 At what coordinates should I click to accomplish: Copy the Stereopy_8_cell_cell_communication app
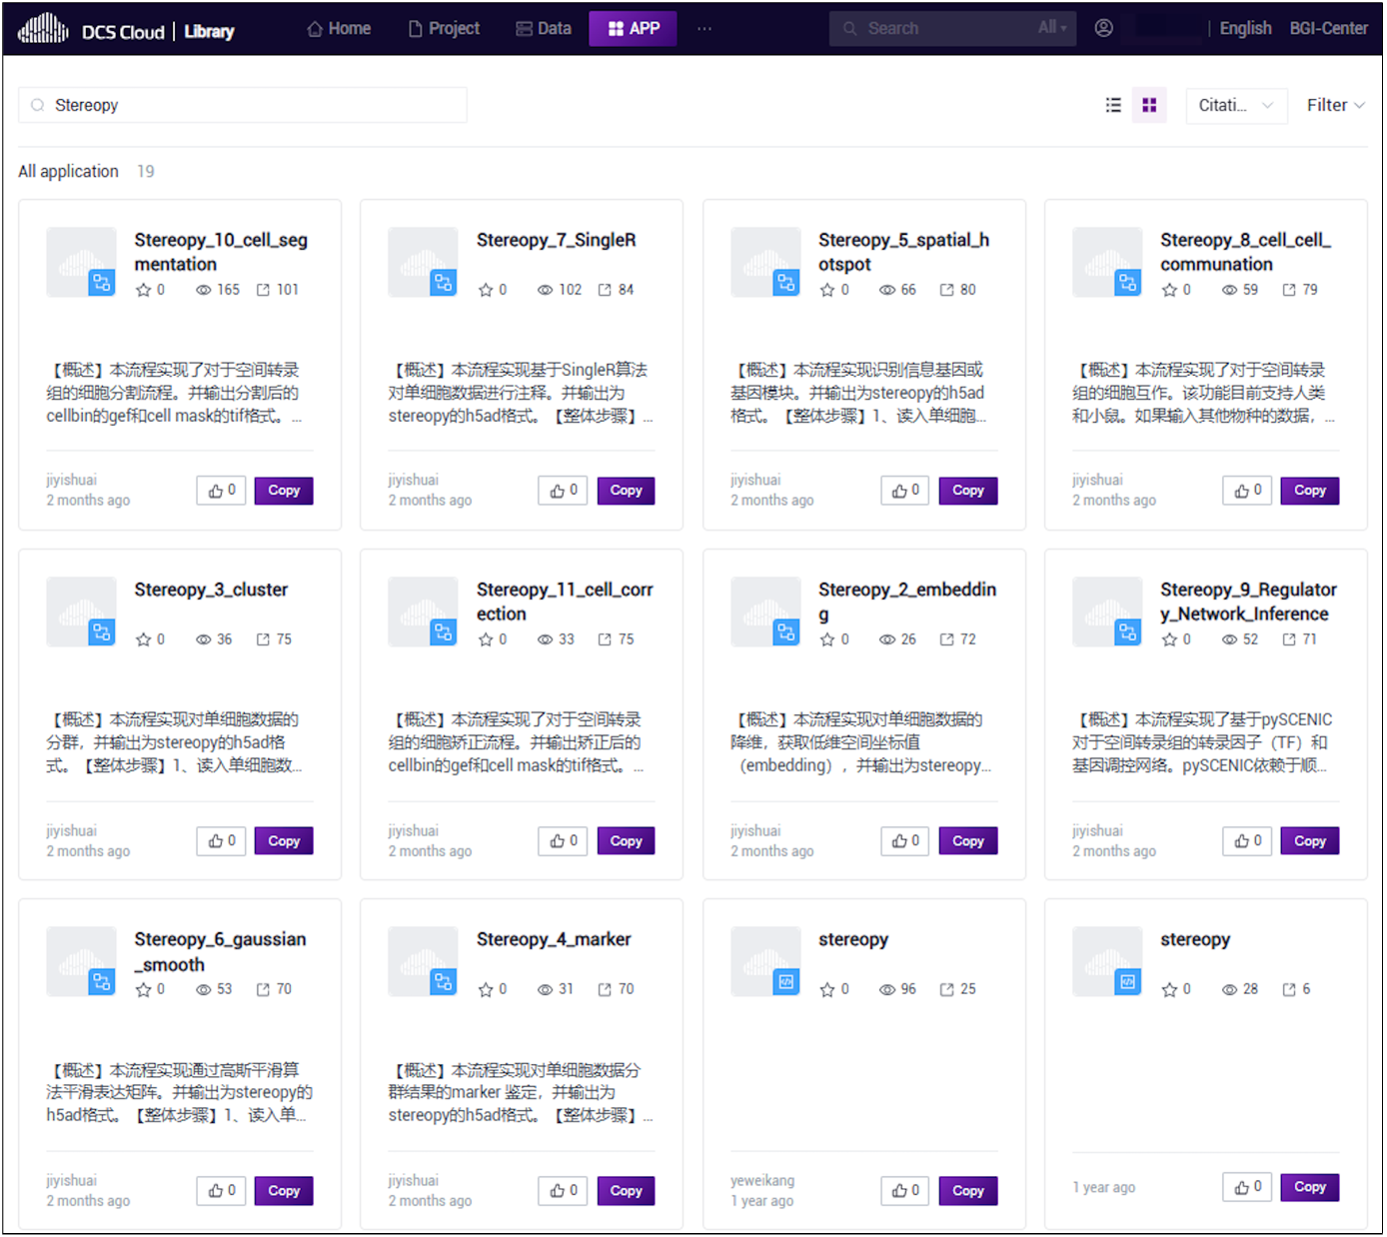(x=1310, y=491)
